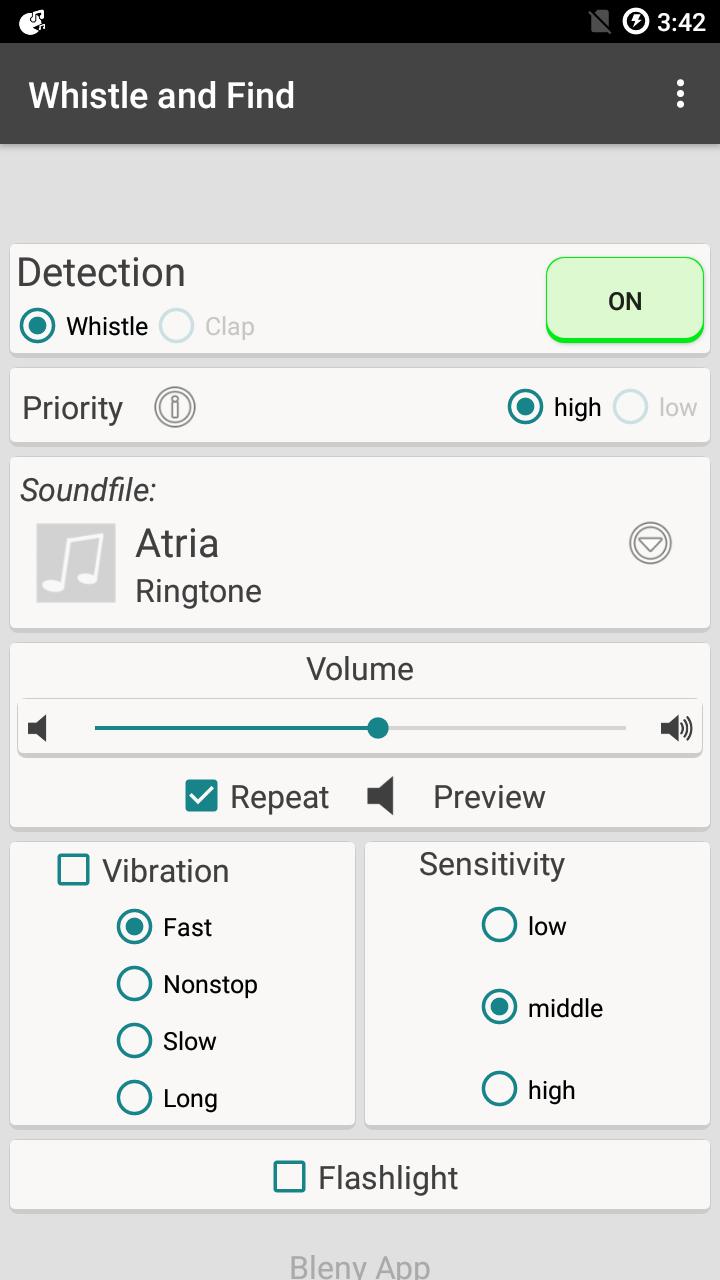This screenshot has width=720, height=1280.
Task: Enable the Vibration checkbox
Action: coord(74,870)
